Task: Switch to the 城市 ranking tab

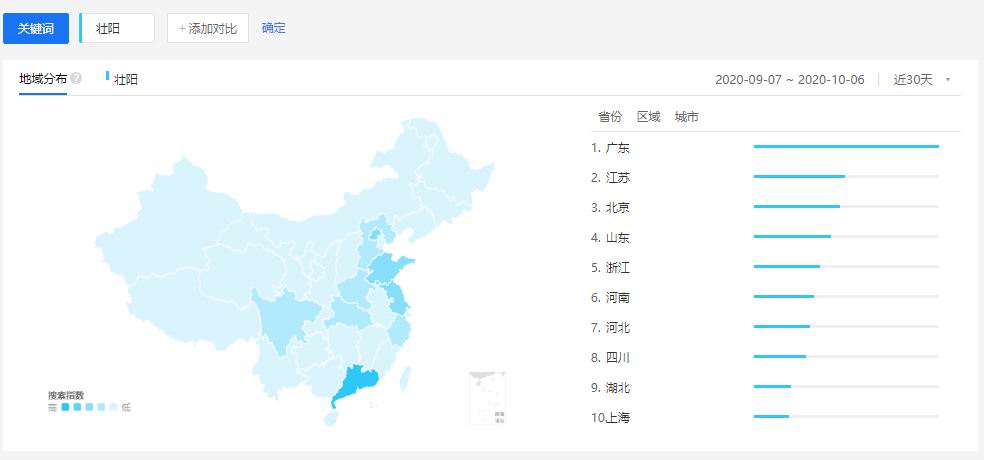Action: [x=686, y=117]
